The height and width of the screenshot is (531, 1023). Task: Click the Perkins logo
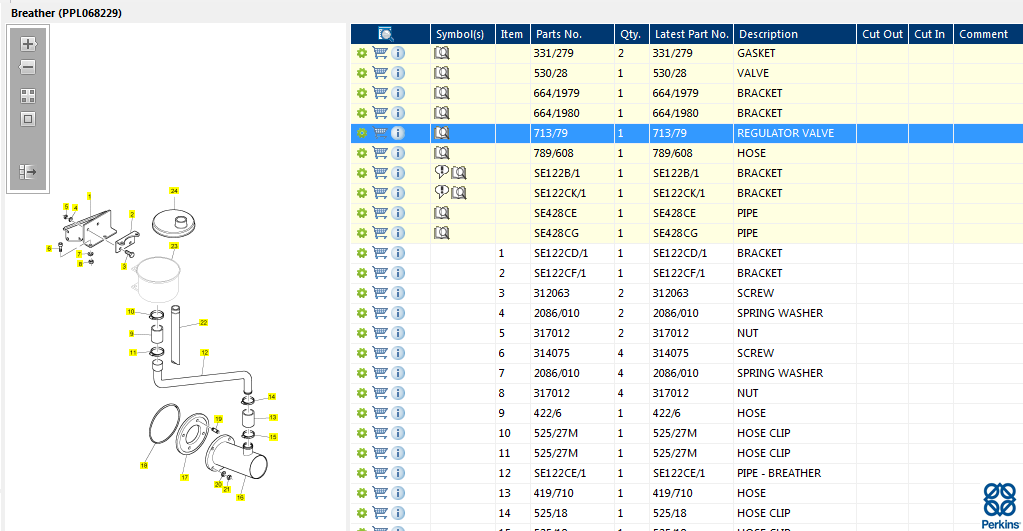tap(1000, 506)
